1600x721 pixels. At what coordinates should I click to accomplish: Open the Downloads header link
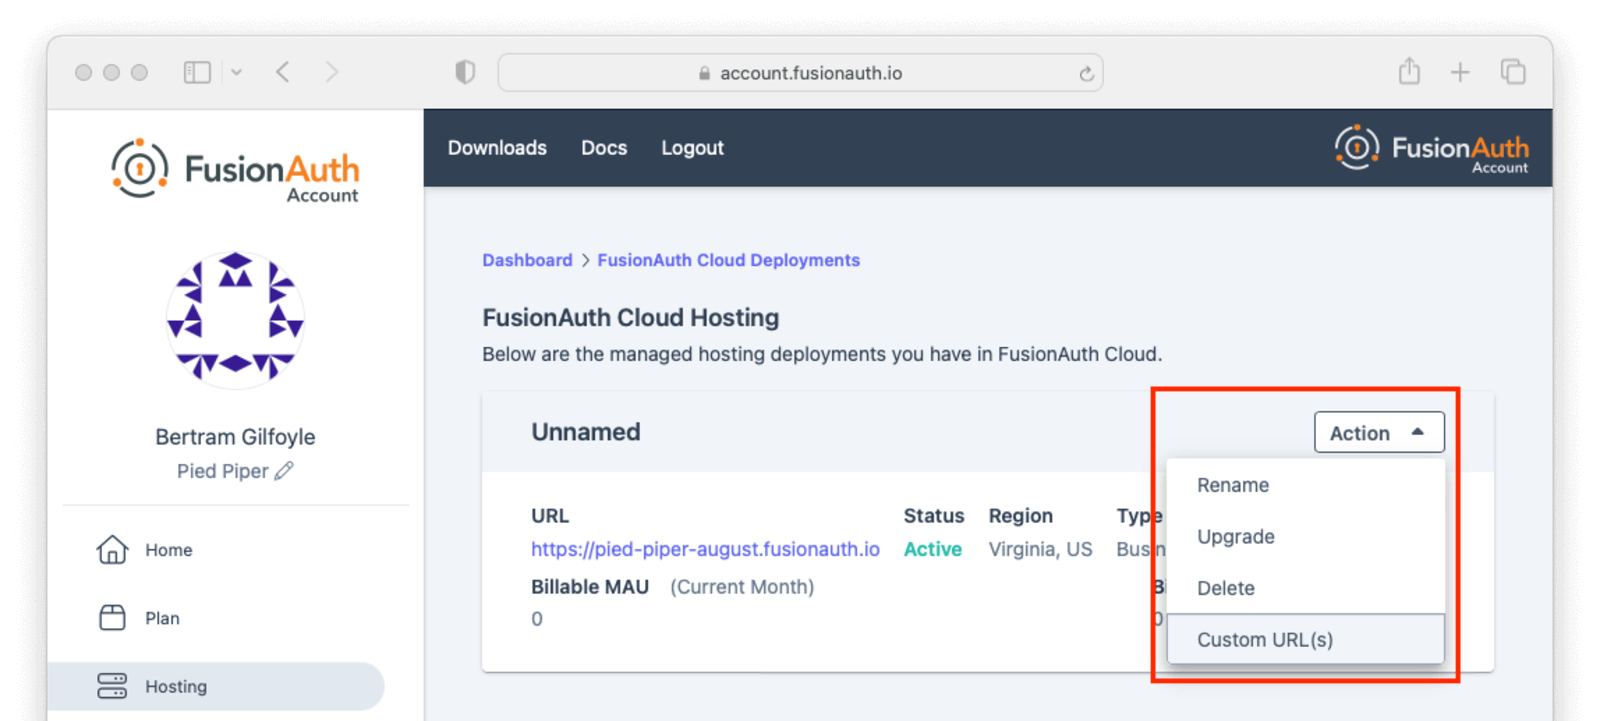(497, 148)
